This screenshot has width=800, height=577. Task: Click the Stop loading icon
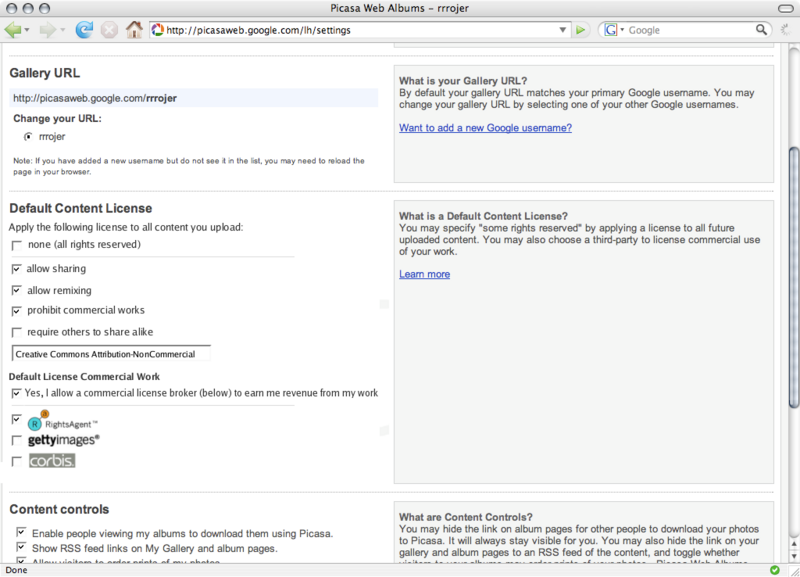coord(109,30)
